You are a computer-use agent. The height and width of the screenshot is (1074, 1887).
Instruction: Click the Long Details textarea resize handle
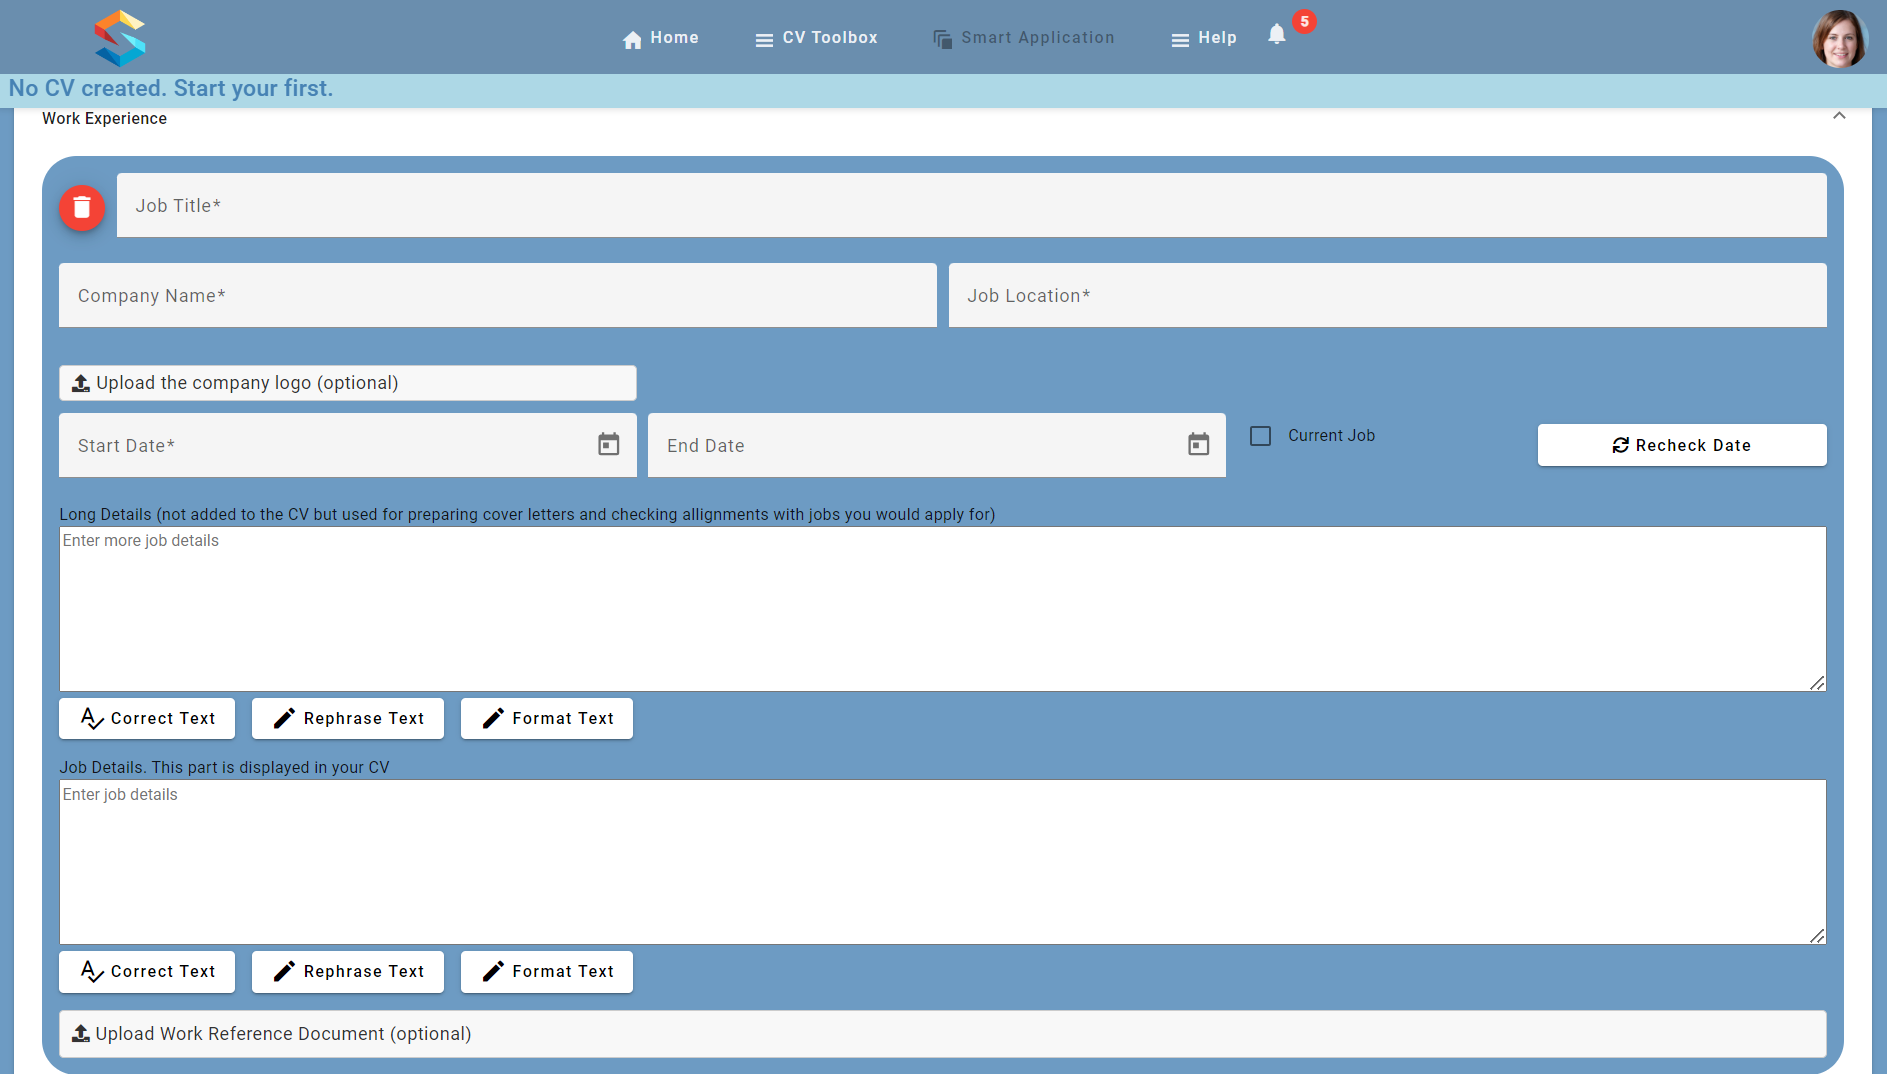pos(1817,683)
